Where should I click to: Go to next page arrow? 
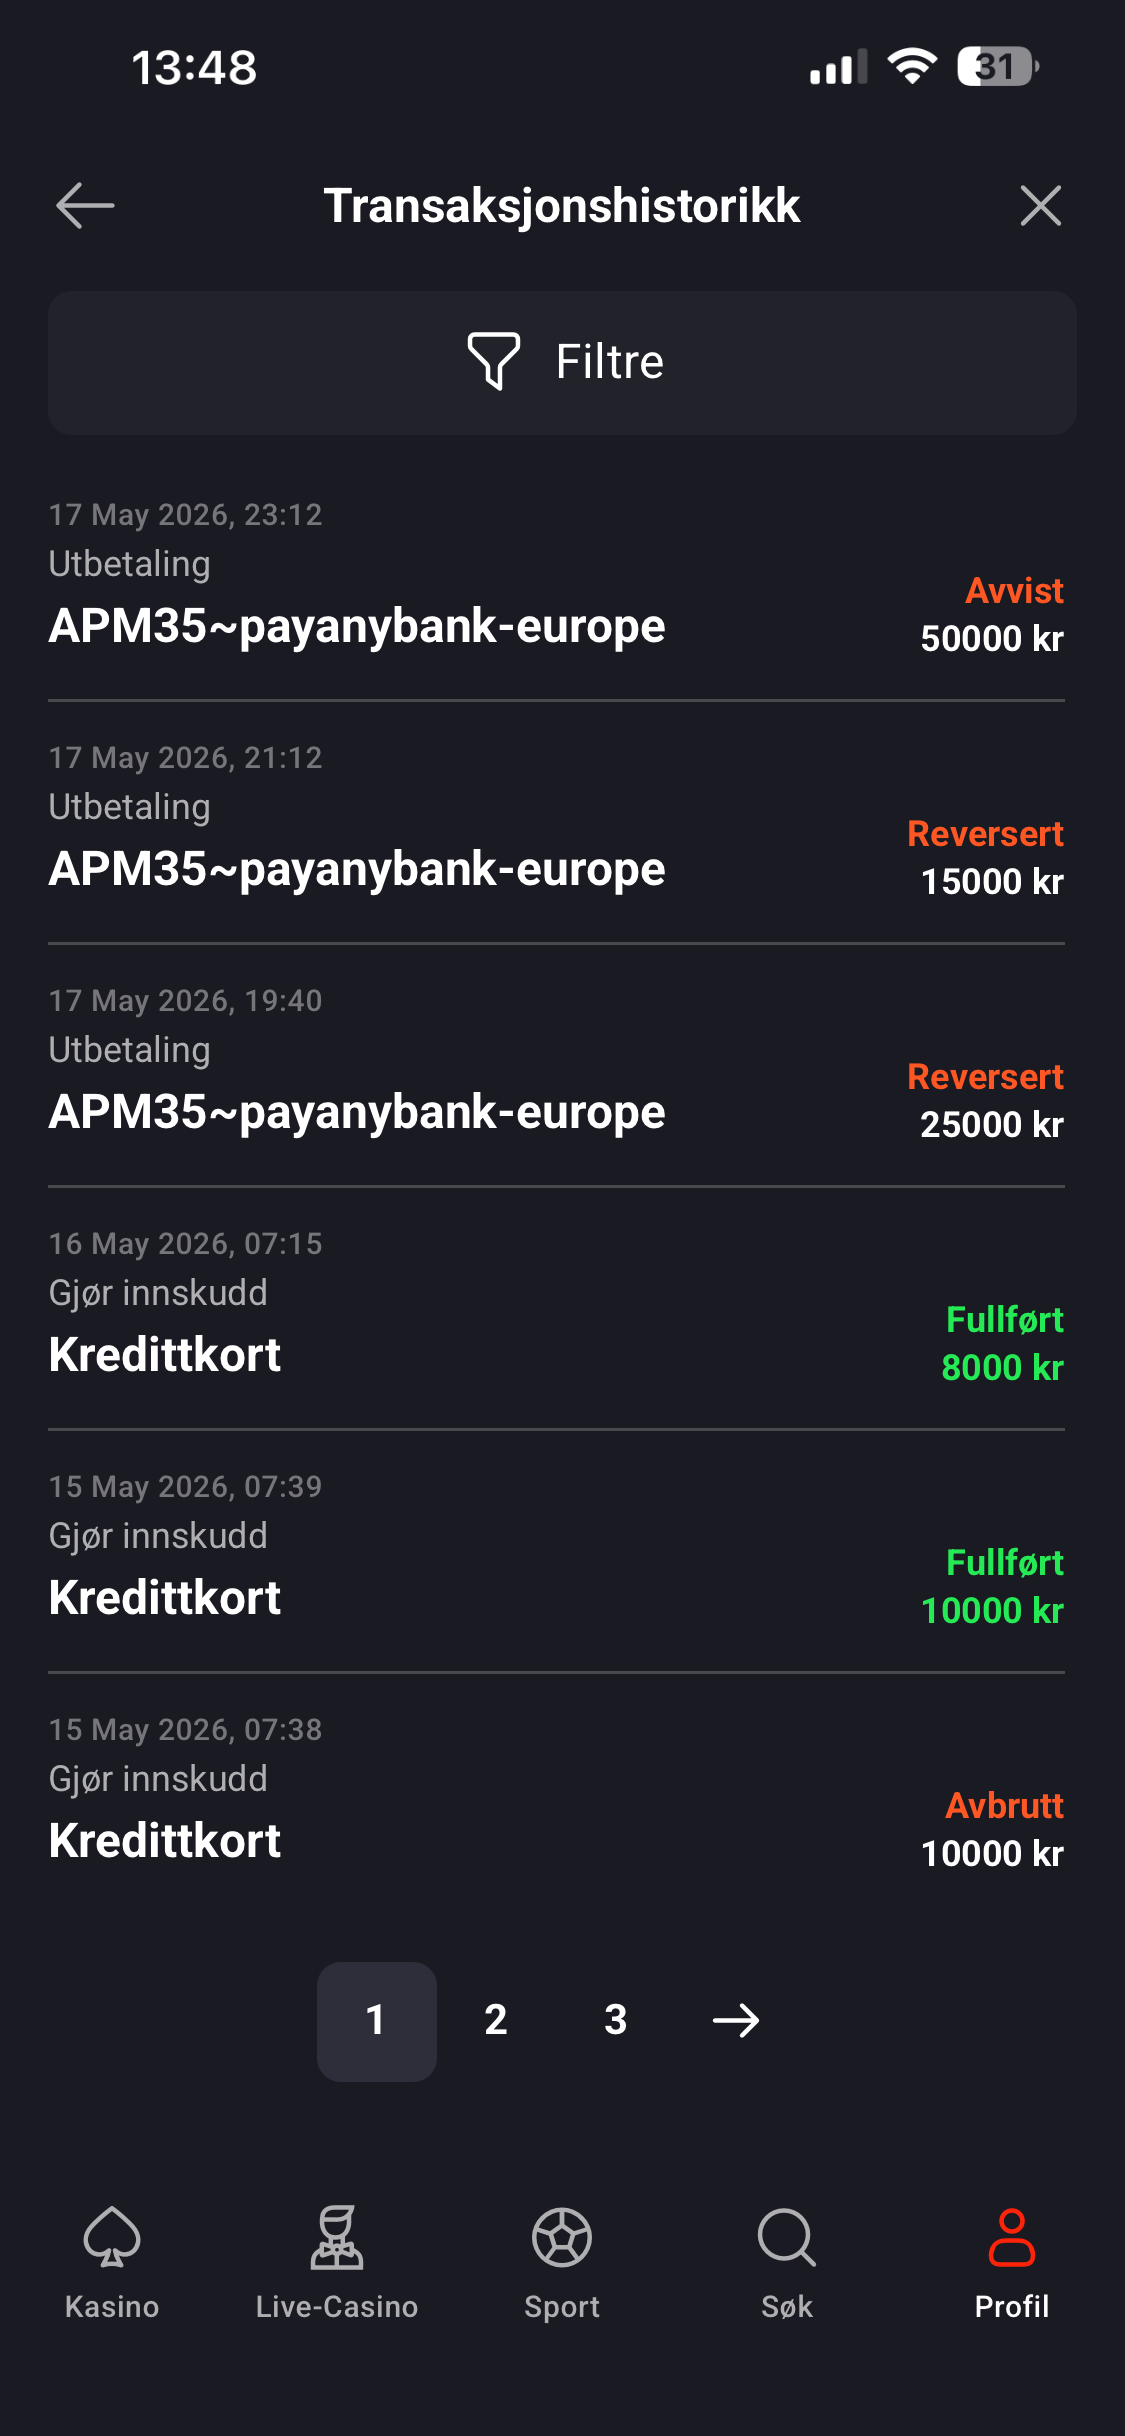point(736,2021)
